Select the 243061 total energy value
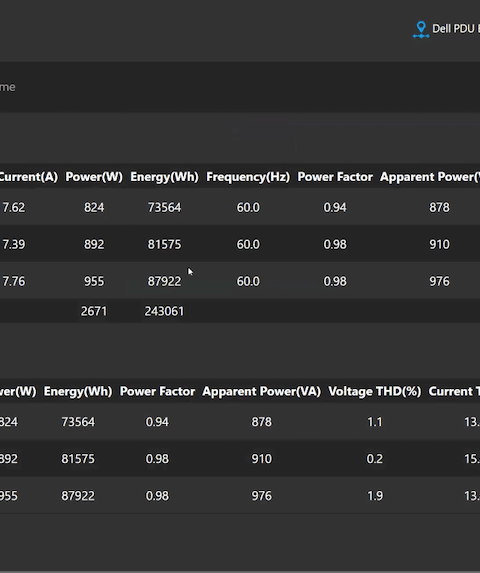The image size is (480, 573). coord(164,311)
